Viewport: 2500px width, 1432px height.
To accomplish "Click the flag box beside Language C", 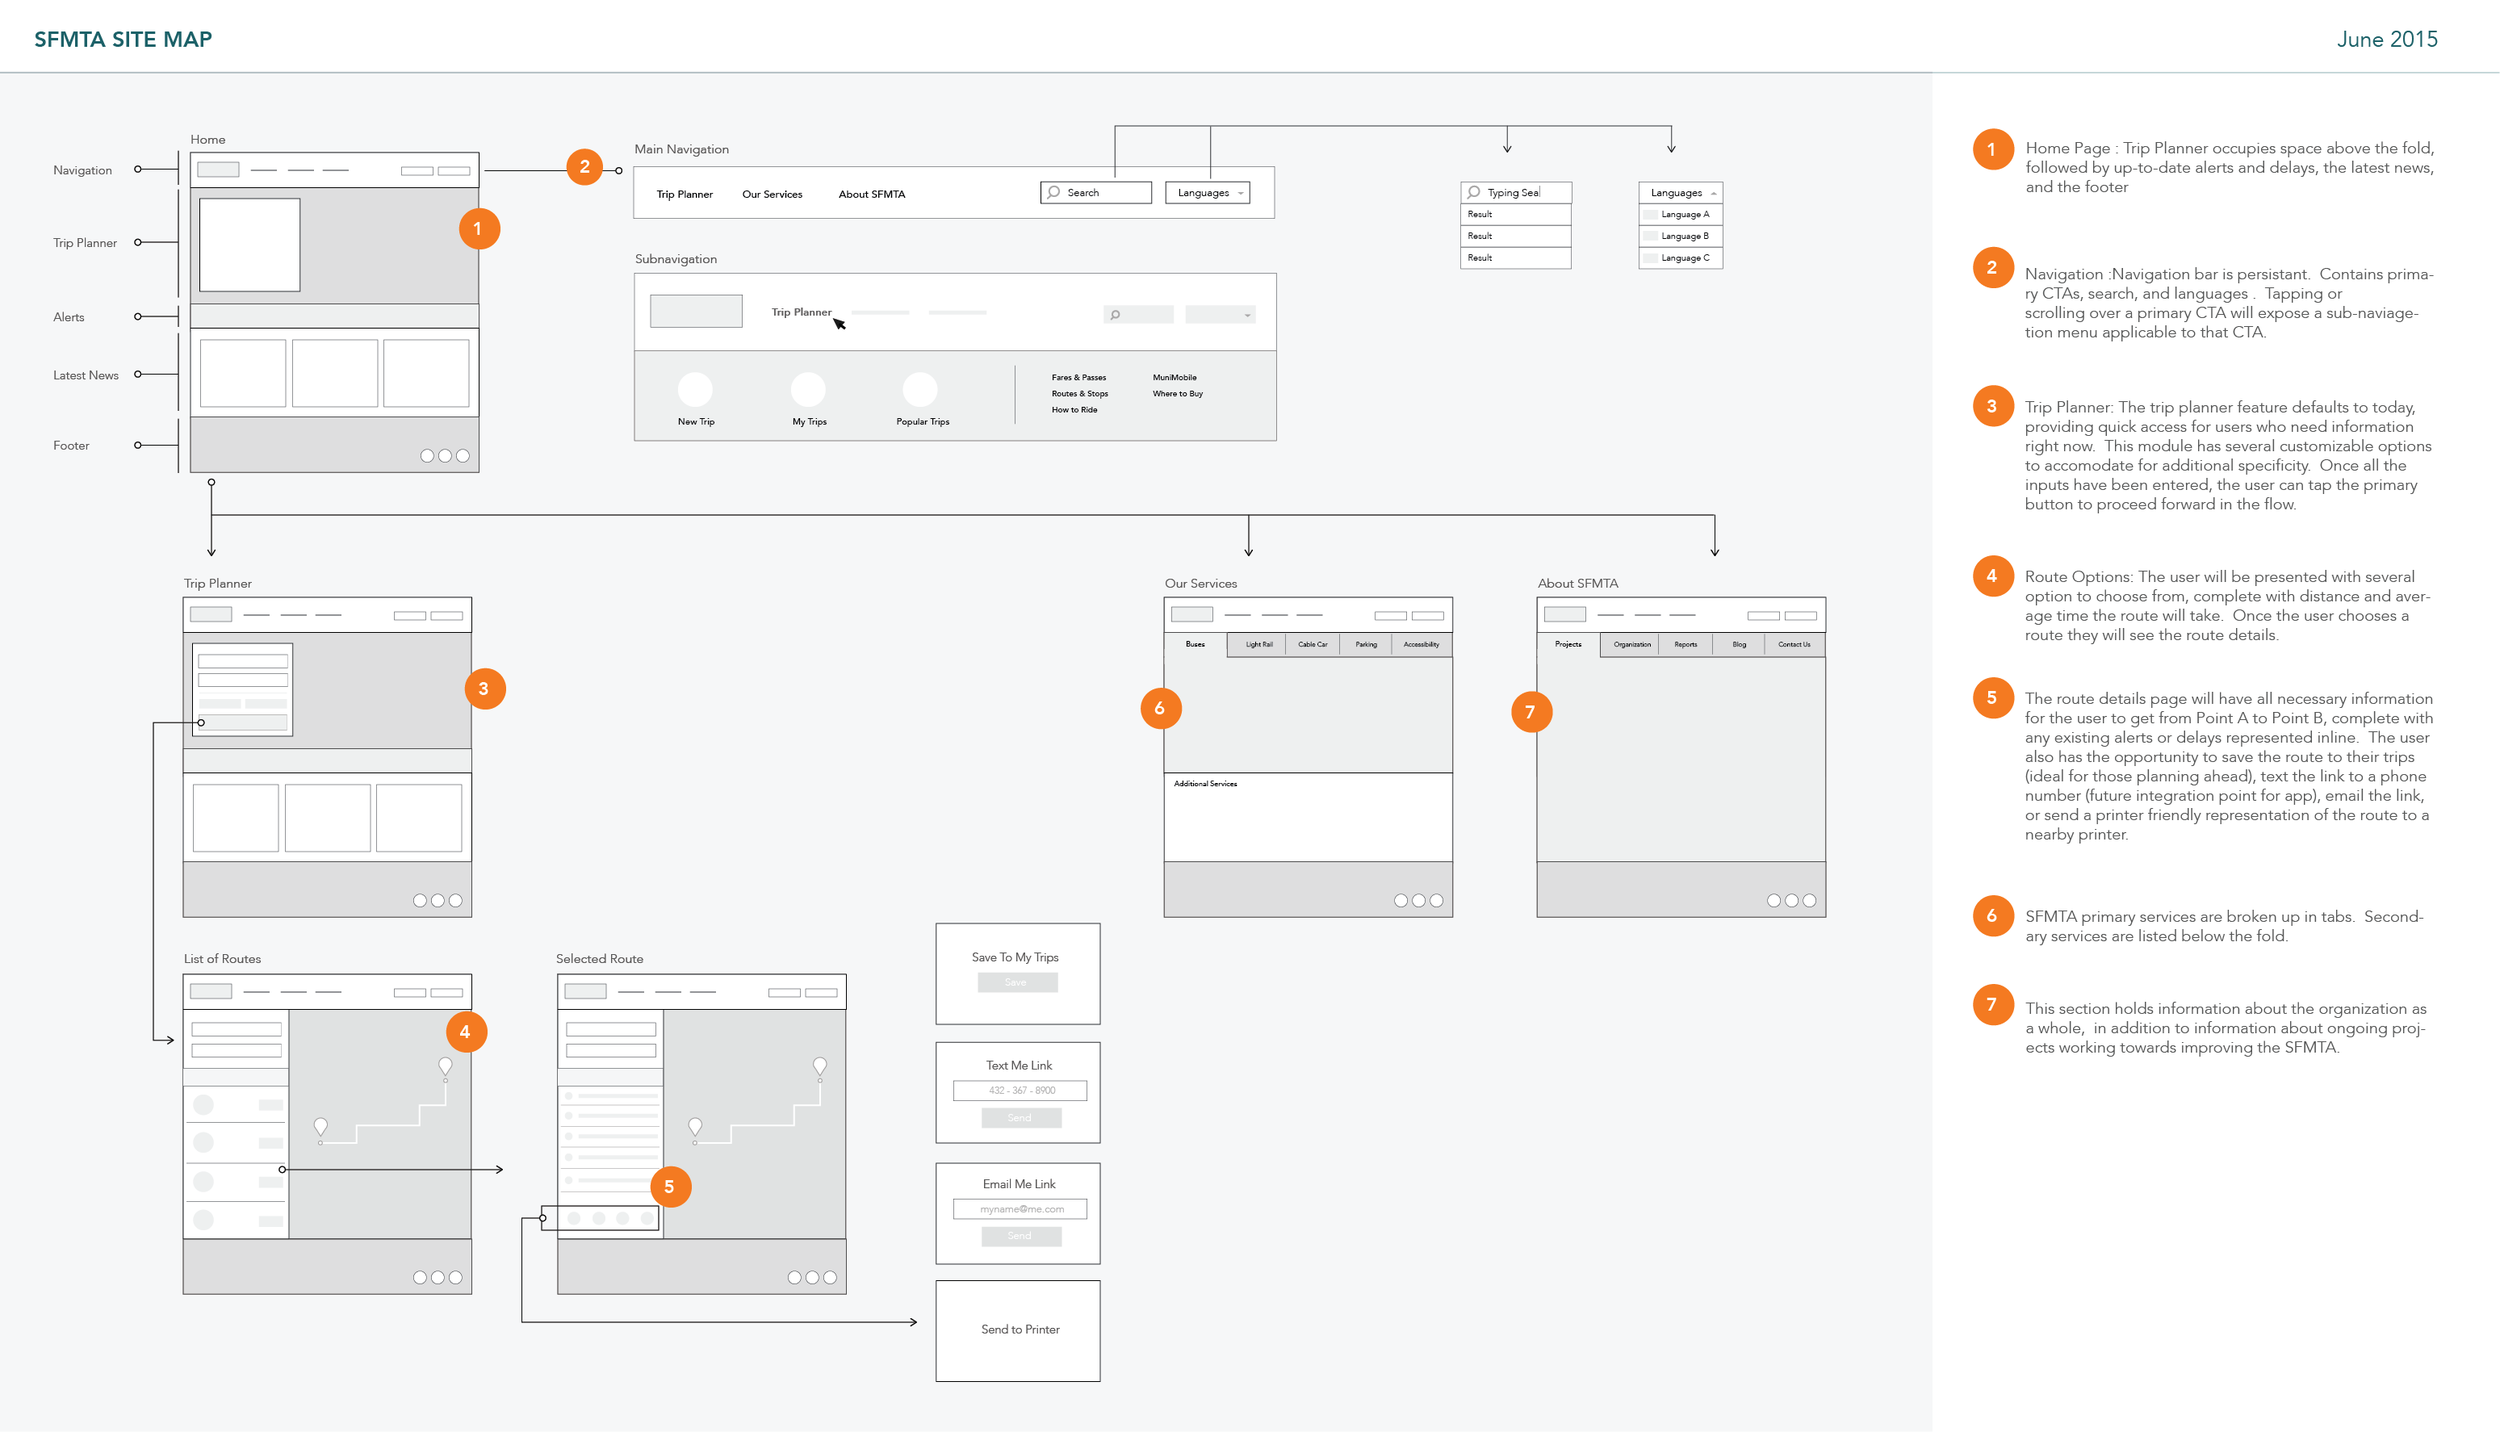I will [1650, 258].
